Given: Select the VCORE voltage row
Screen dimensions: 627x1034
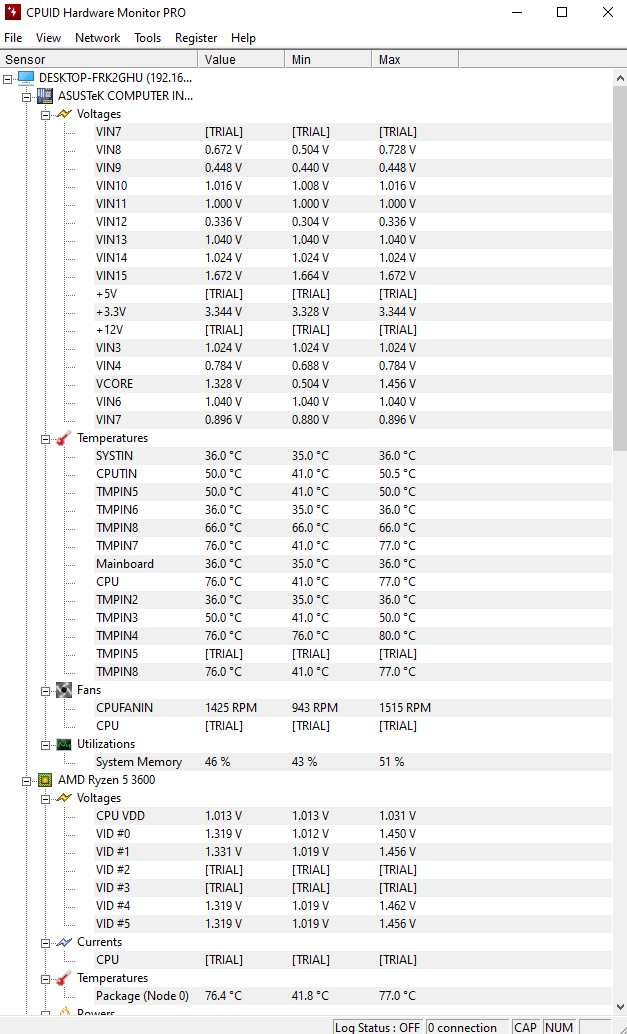Looking at the screenshot, I should [x=114, y=384].
